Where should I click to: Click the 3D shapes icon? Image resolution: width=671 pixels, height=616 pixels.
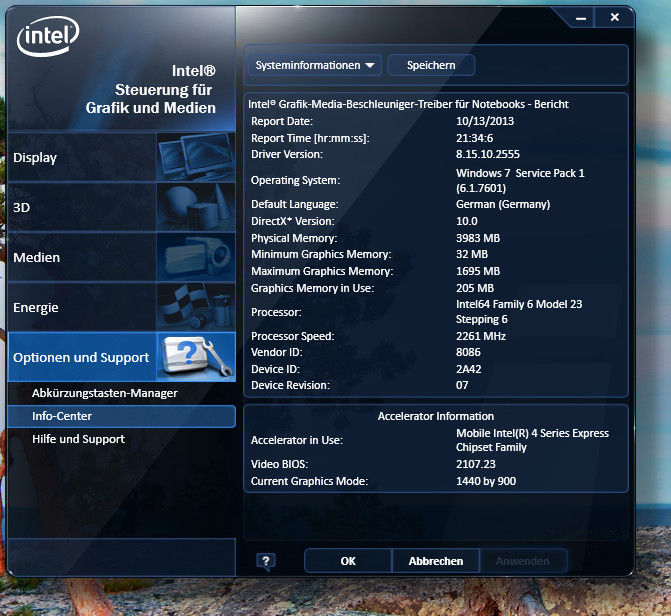coord(196,207)
